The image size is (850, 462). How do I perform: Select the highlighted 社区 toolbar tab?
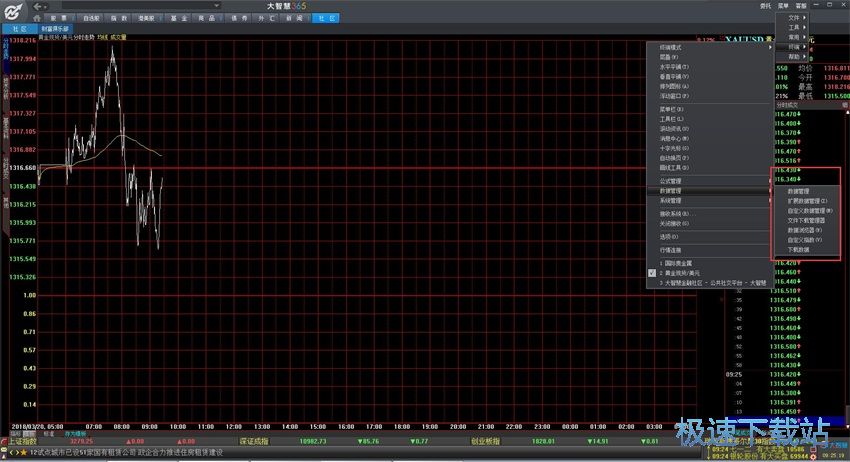(x=326, y=18)
